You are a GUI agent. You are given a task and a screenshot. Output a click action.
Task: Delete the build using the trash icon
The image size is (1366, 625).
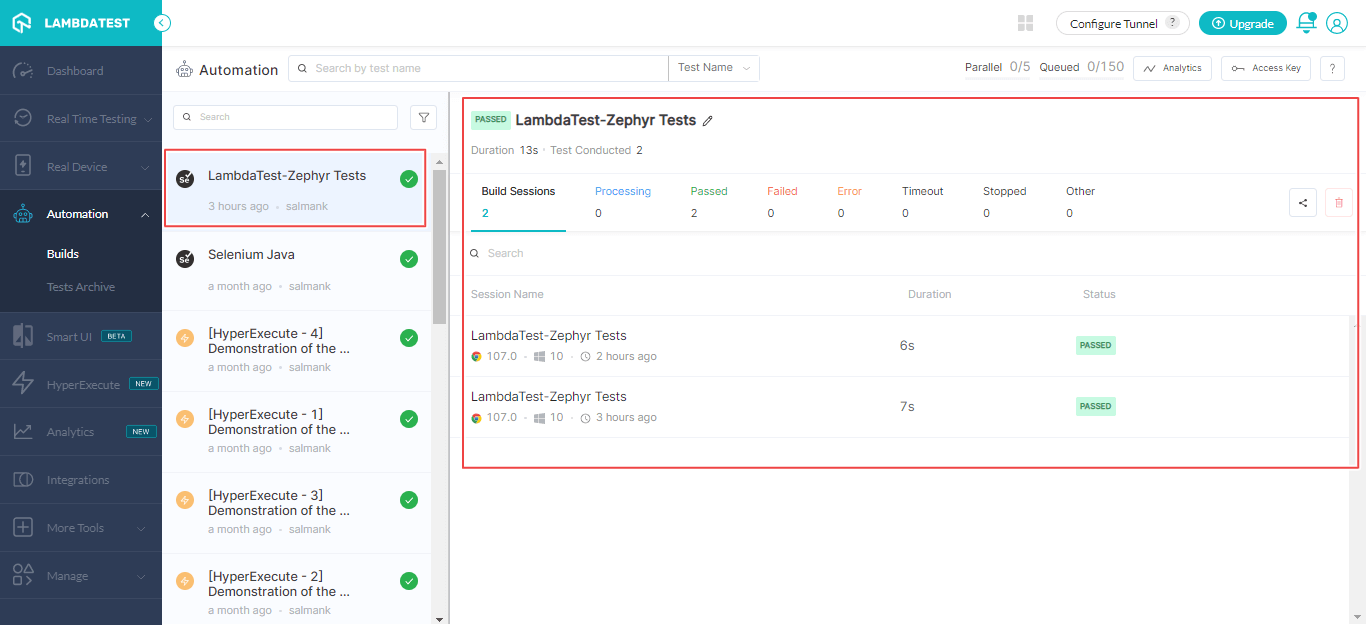click(x=1339, y=202)
